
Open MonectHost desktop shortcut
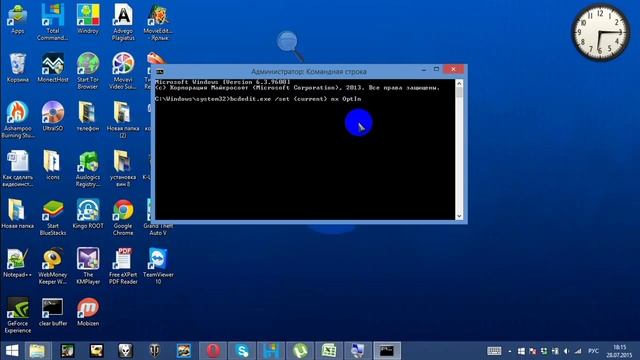click(53, 67)
